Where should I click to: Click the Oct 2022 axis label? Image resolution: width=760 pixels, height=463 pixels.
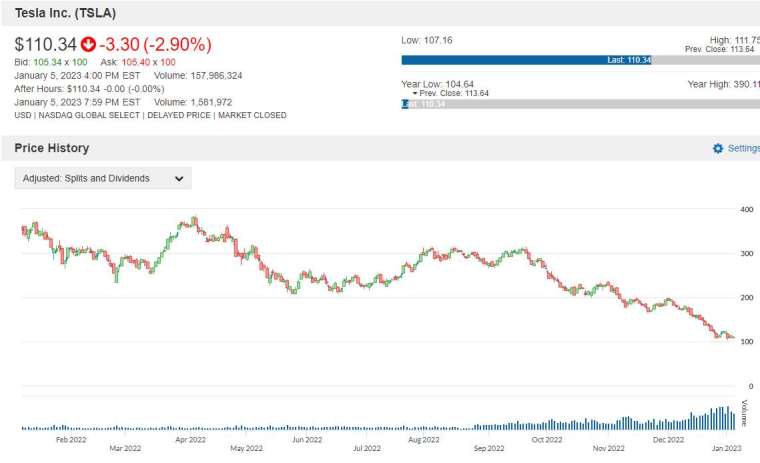[547, 440]
